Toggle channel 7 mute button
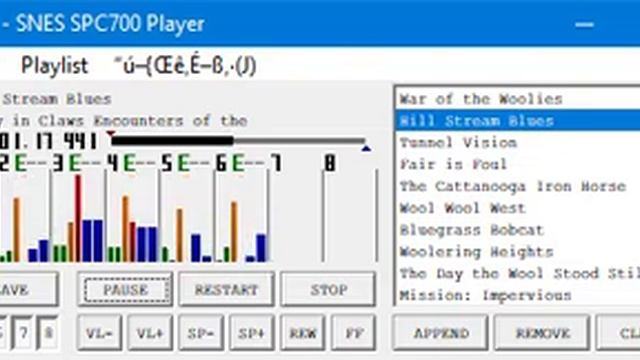640x360 pixels. click(x=23, y=333)
